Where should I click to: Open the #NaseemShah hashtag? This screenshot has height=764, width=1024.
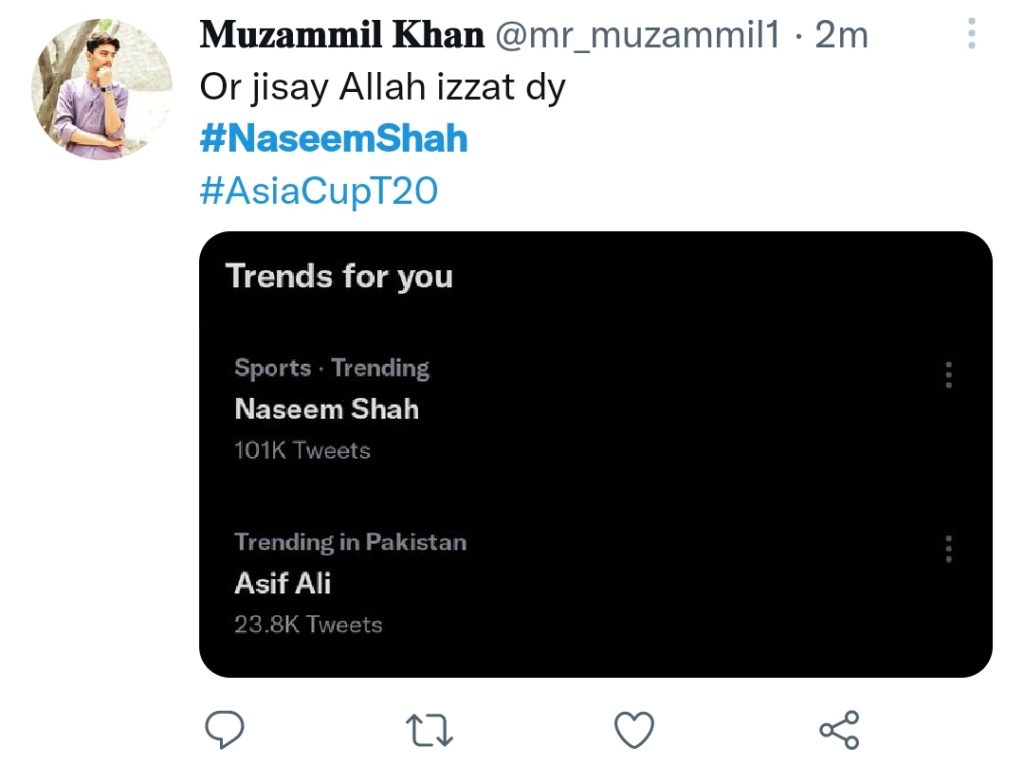[x=334, y=138]
